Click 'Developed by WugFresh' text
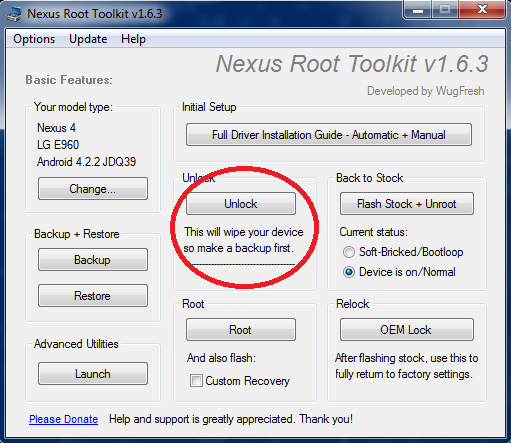 [426, 91]
